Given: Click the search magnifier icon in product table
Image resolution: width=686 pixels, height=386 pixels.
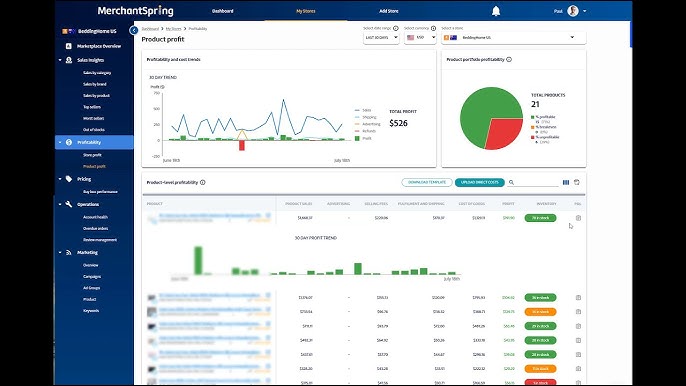Looking at the screenshot, I should [x=511, y=182].
